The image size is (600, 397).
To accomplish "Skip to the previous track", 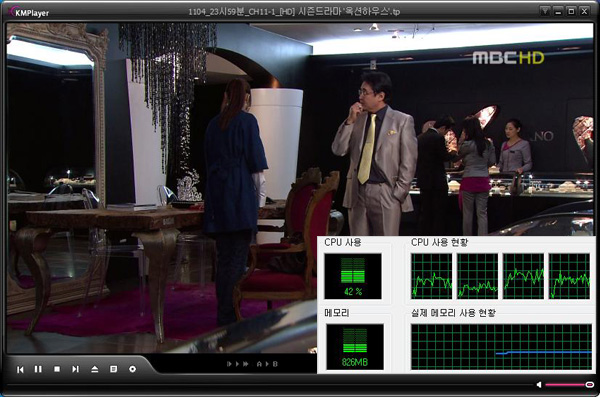I will pyautogui.click(x=20, y=369).
